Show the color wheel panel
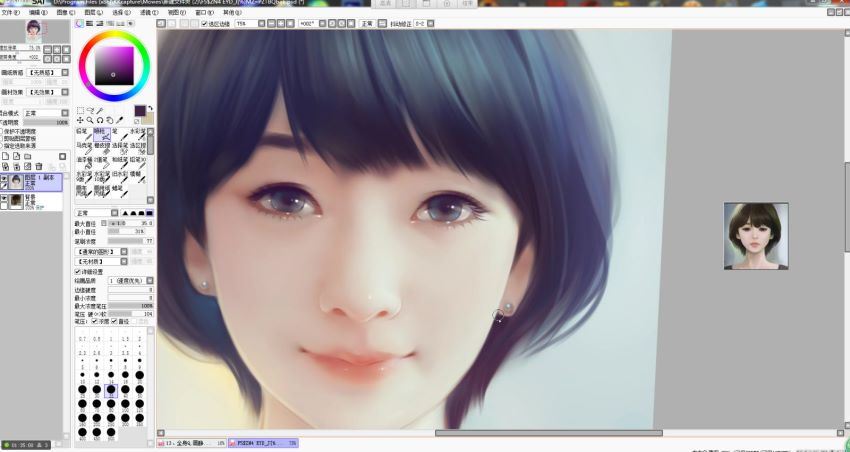Screen dimensions: 850x452 (80, 23)
